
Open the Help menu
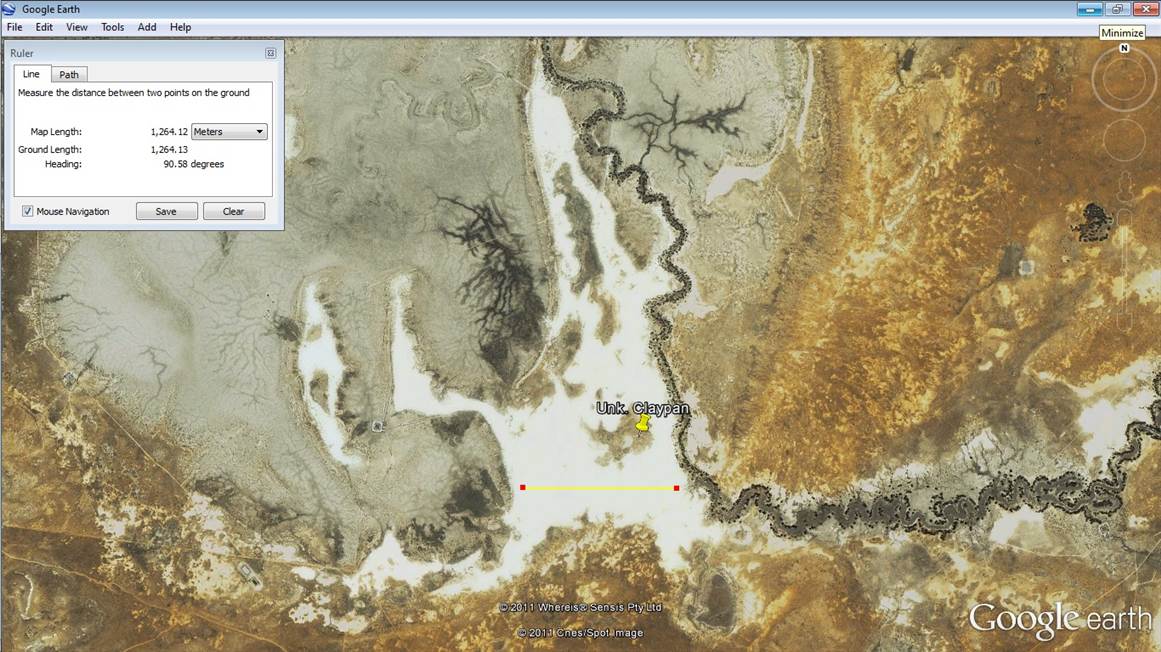180,27
